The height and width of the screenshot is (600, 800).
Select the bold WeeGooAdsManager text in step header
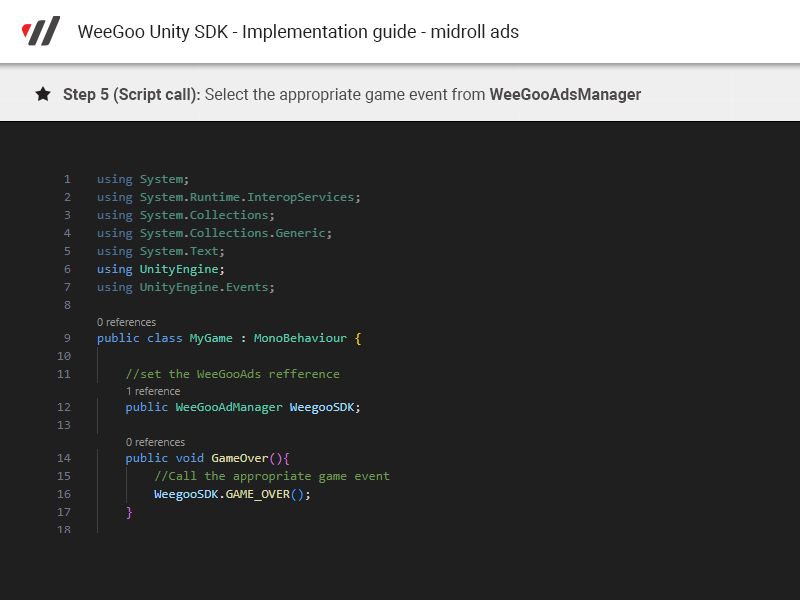point(565,94)
